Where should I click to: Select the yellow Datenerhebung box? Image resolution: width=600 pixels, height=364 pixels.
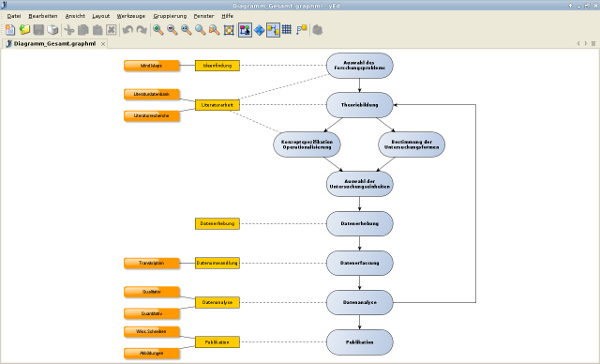tap(217, 224)
